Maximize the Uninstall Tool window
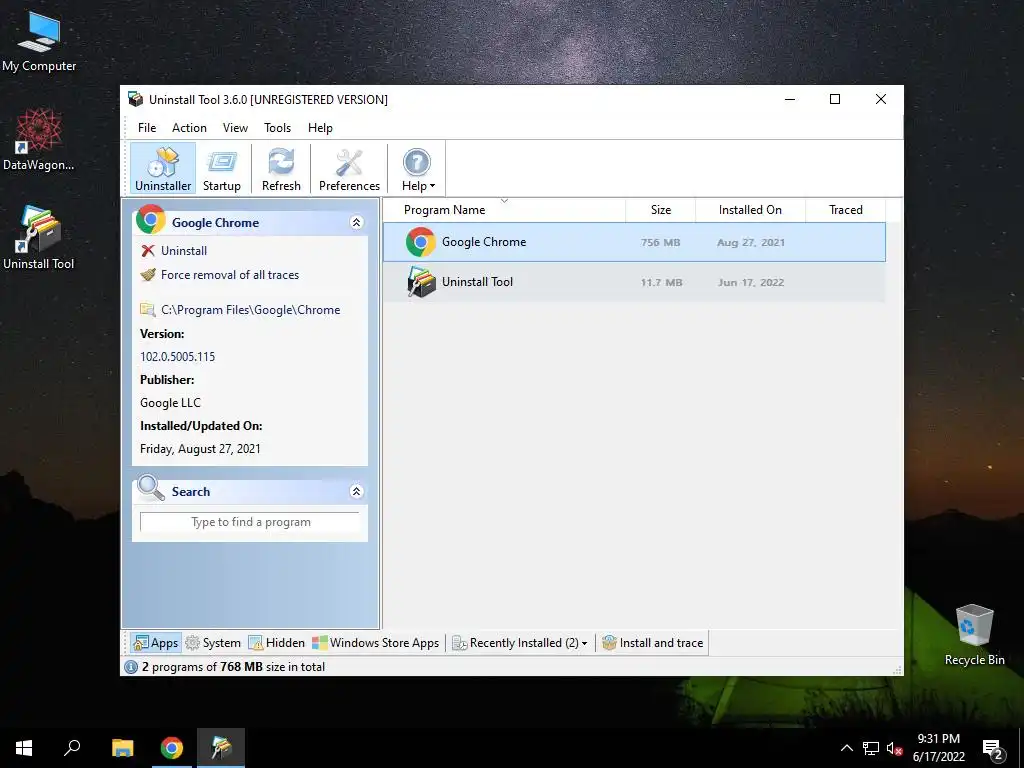Image resolution: width=1024 pixels, height=768 pixels. pos(835,99)
